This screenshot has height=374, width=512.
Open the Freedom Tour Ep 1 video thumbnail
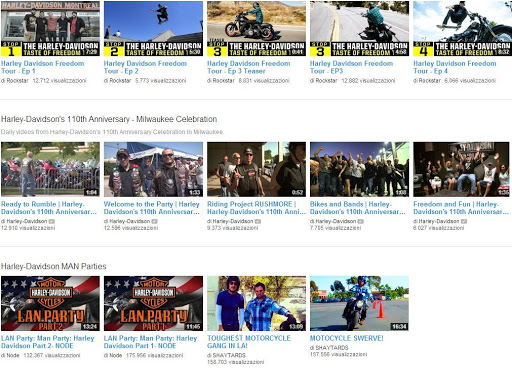[x=50, y=28]
